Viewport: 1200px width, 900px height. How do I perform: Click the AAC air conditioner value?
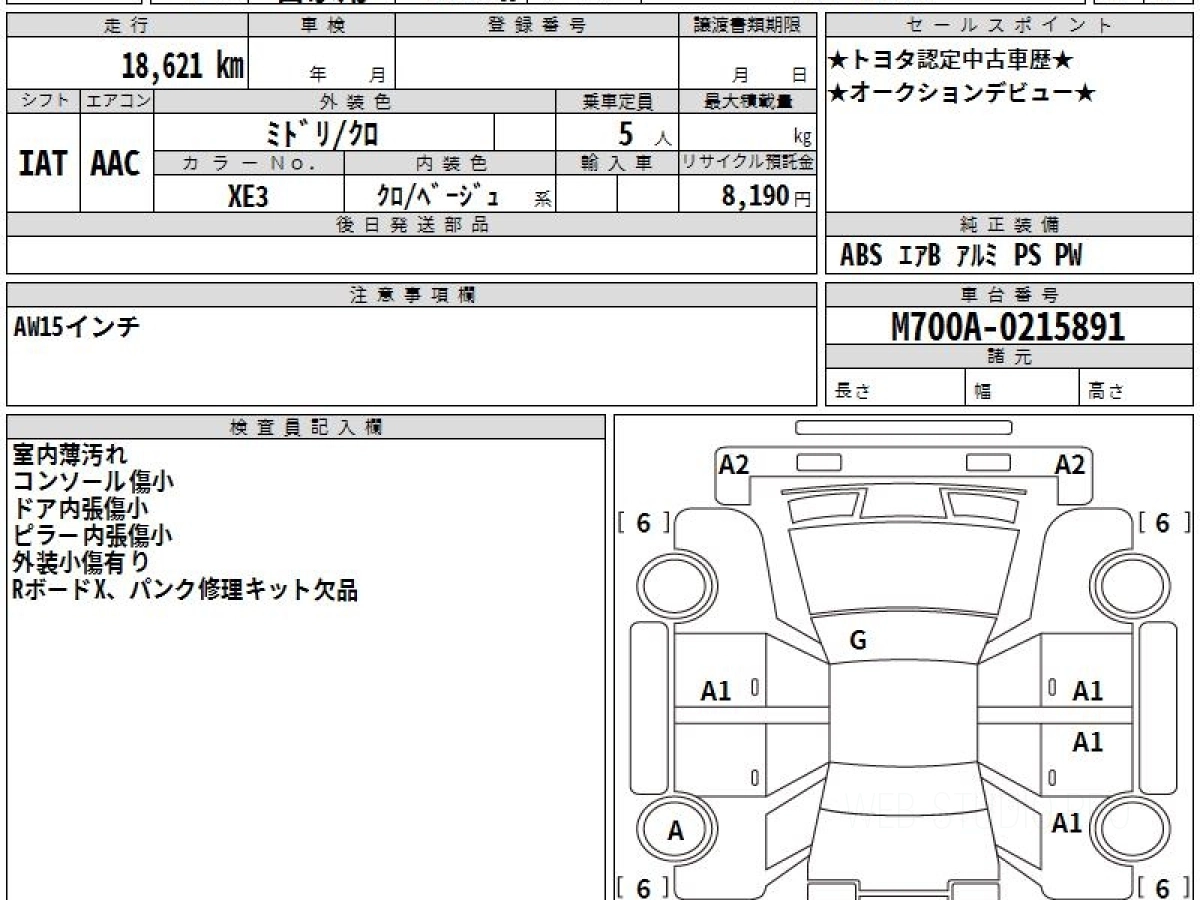116,163
